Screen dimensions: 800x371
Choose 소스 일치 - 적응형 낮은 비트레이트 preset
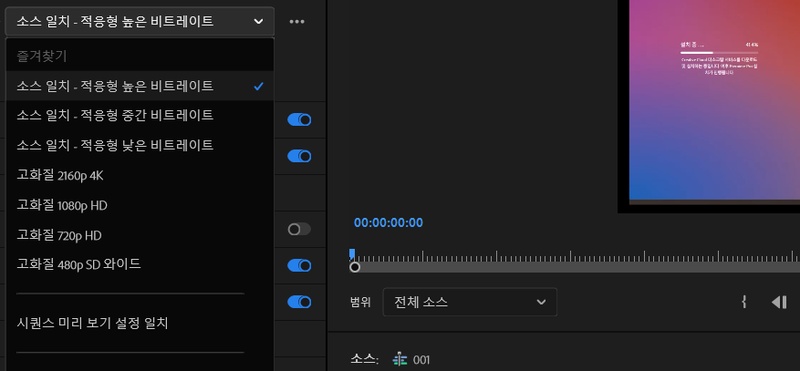coord(140,145)
